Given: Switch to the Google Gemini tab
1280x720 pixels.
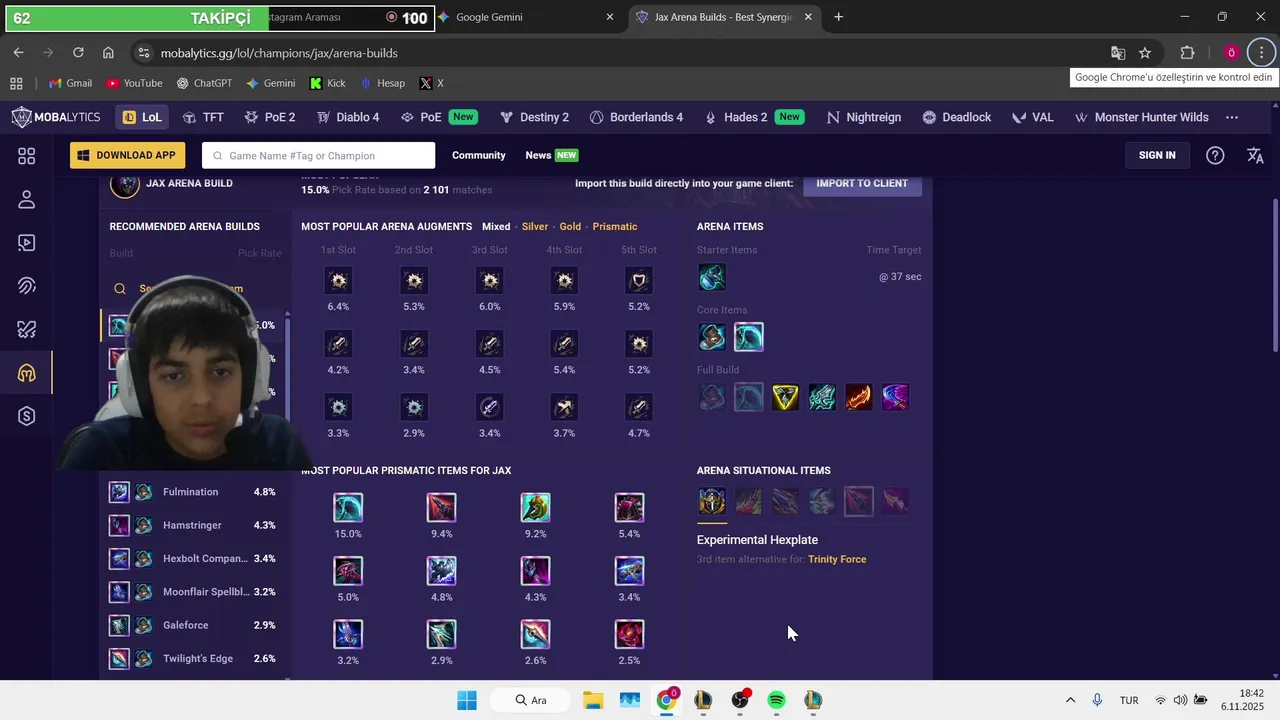Looking at the screenshot, I should [526, 17].
